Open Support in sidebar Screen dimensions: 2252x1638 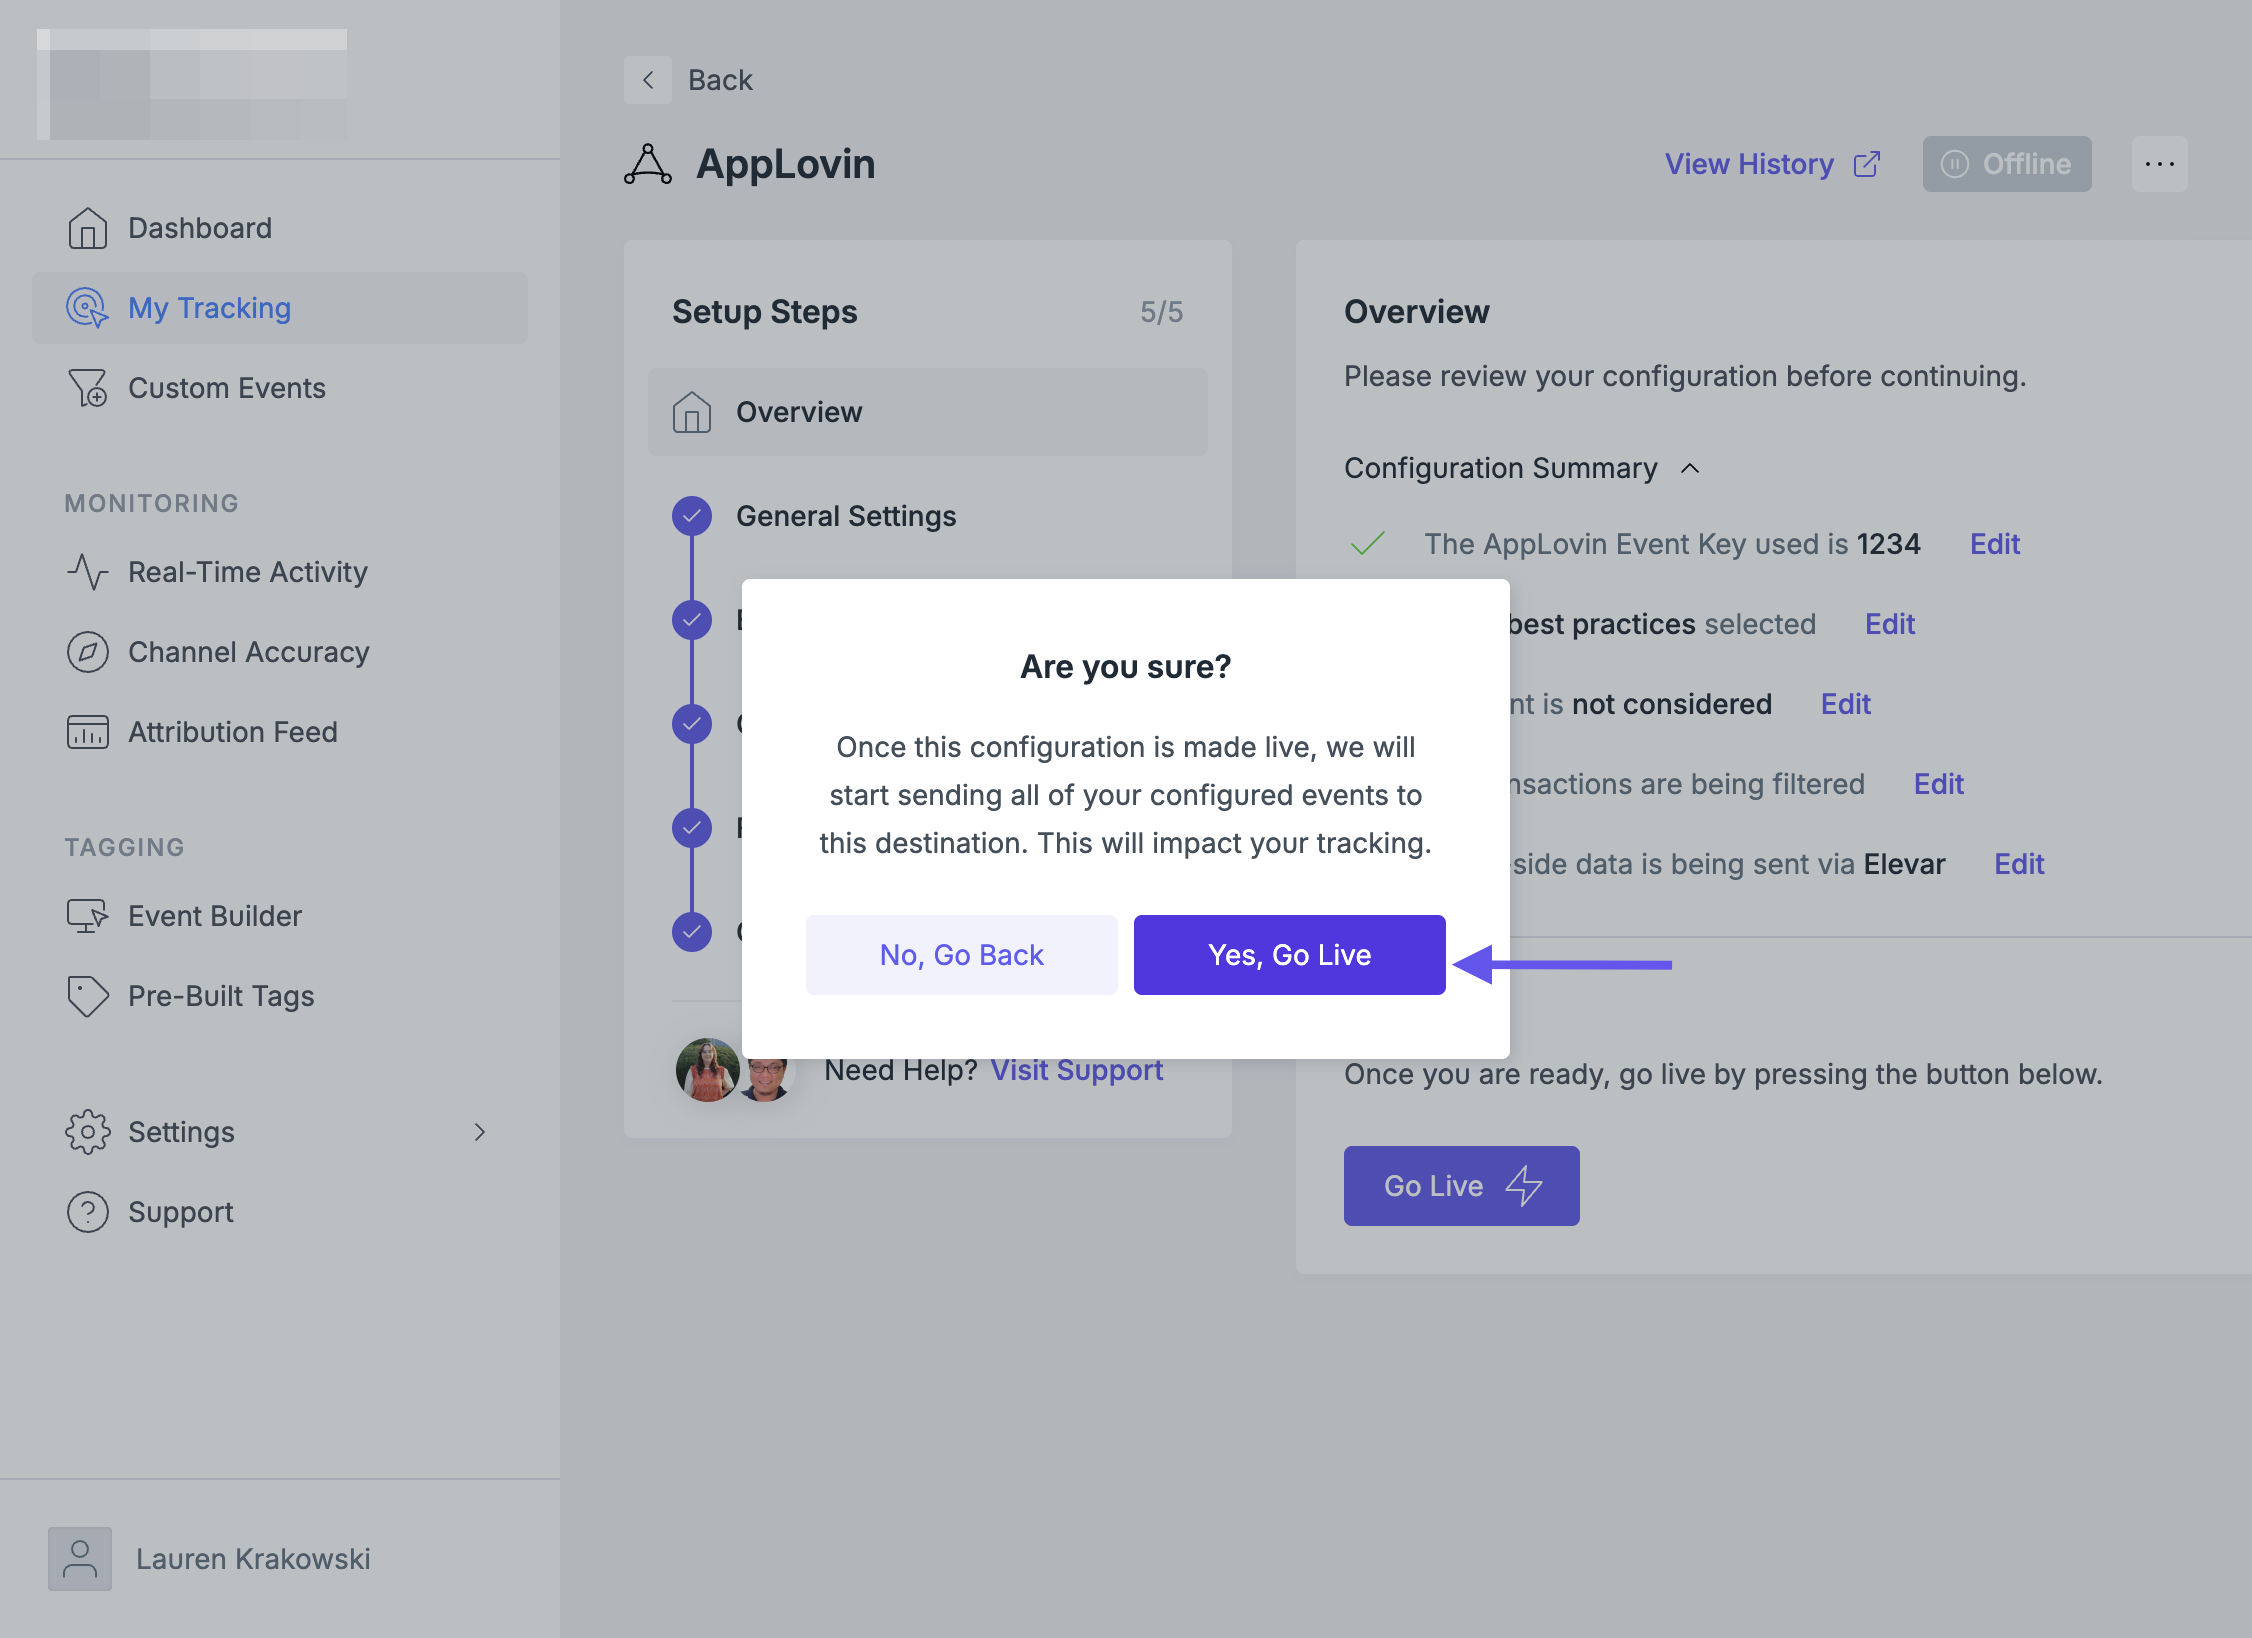tap(280, 1212)
